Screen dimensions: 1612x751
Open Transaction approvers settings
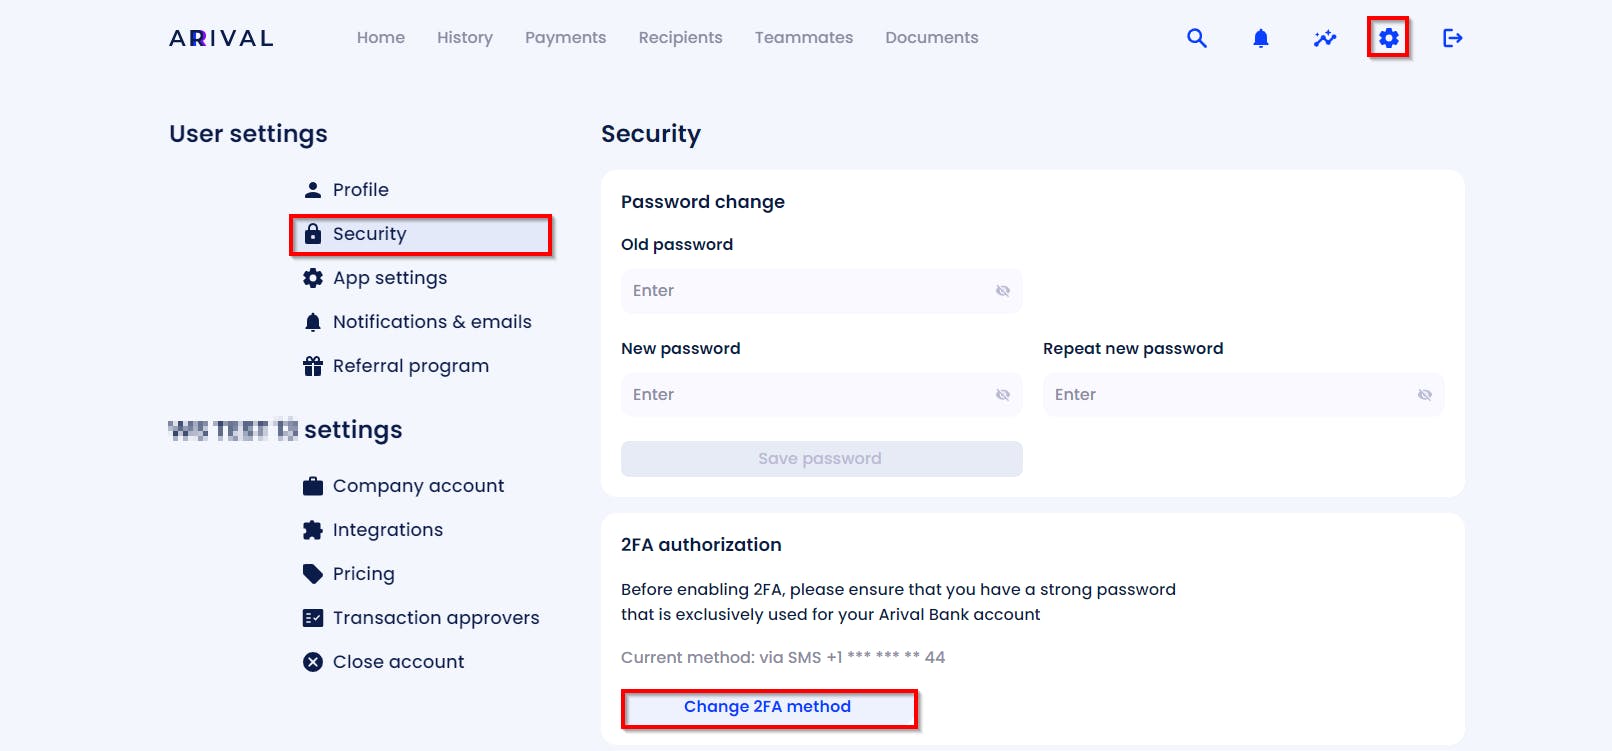436,618
